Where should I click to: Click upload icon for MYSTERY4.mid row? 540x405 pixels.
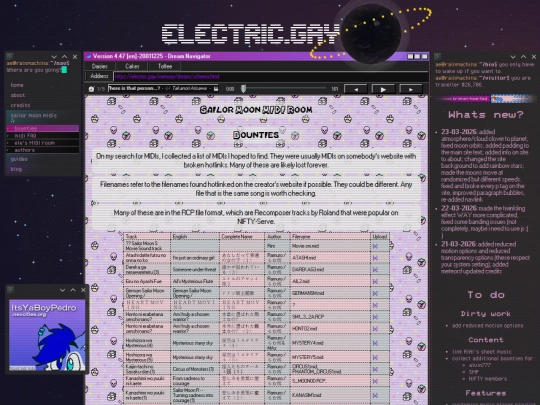tap(375, 343)
